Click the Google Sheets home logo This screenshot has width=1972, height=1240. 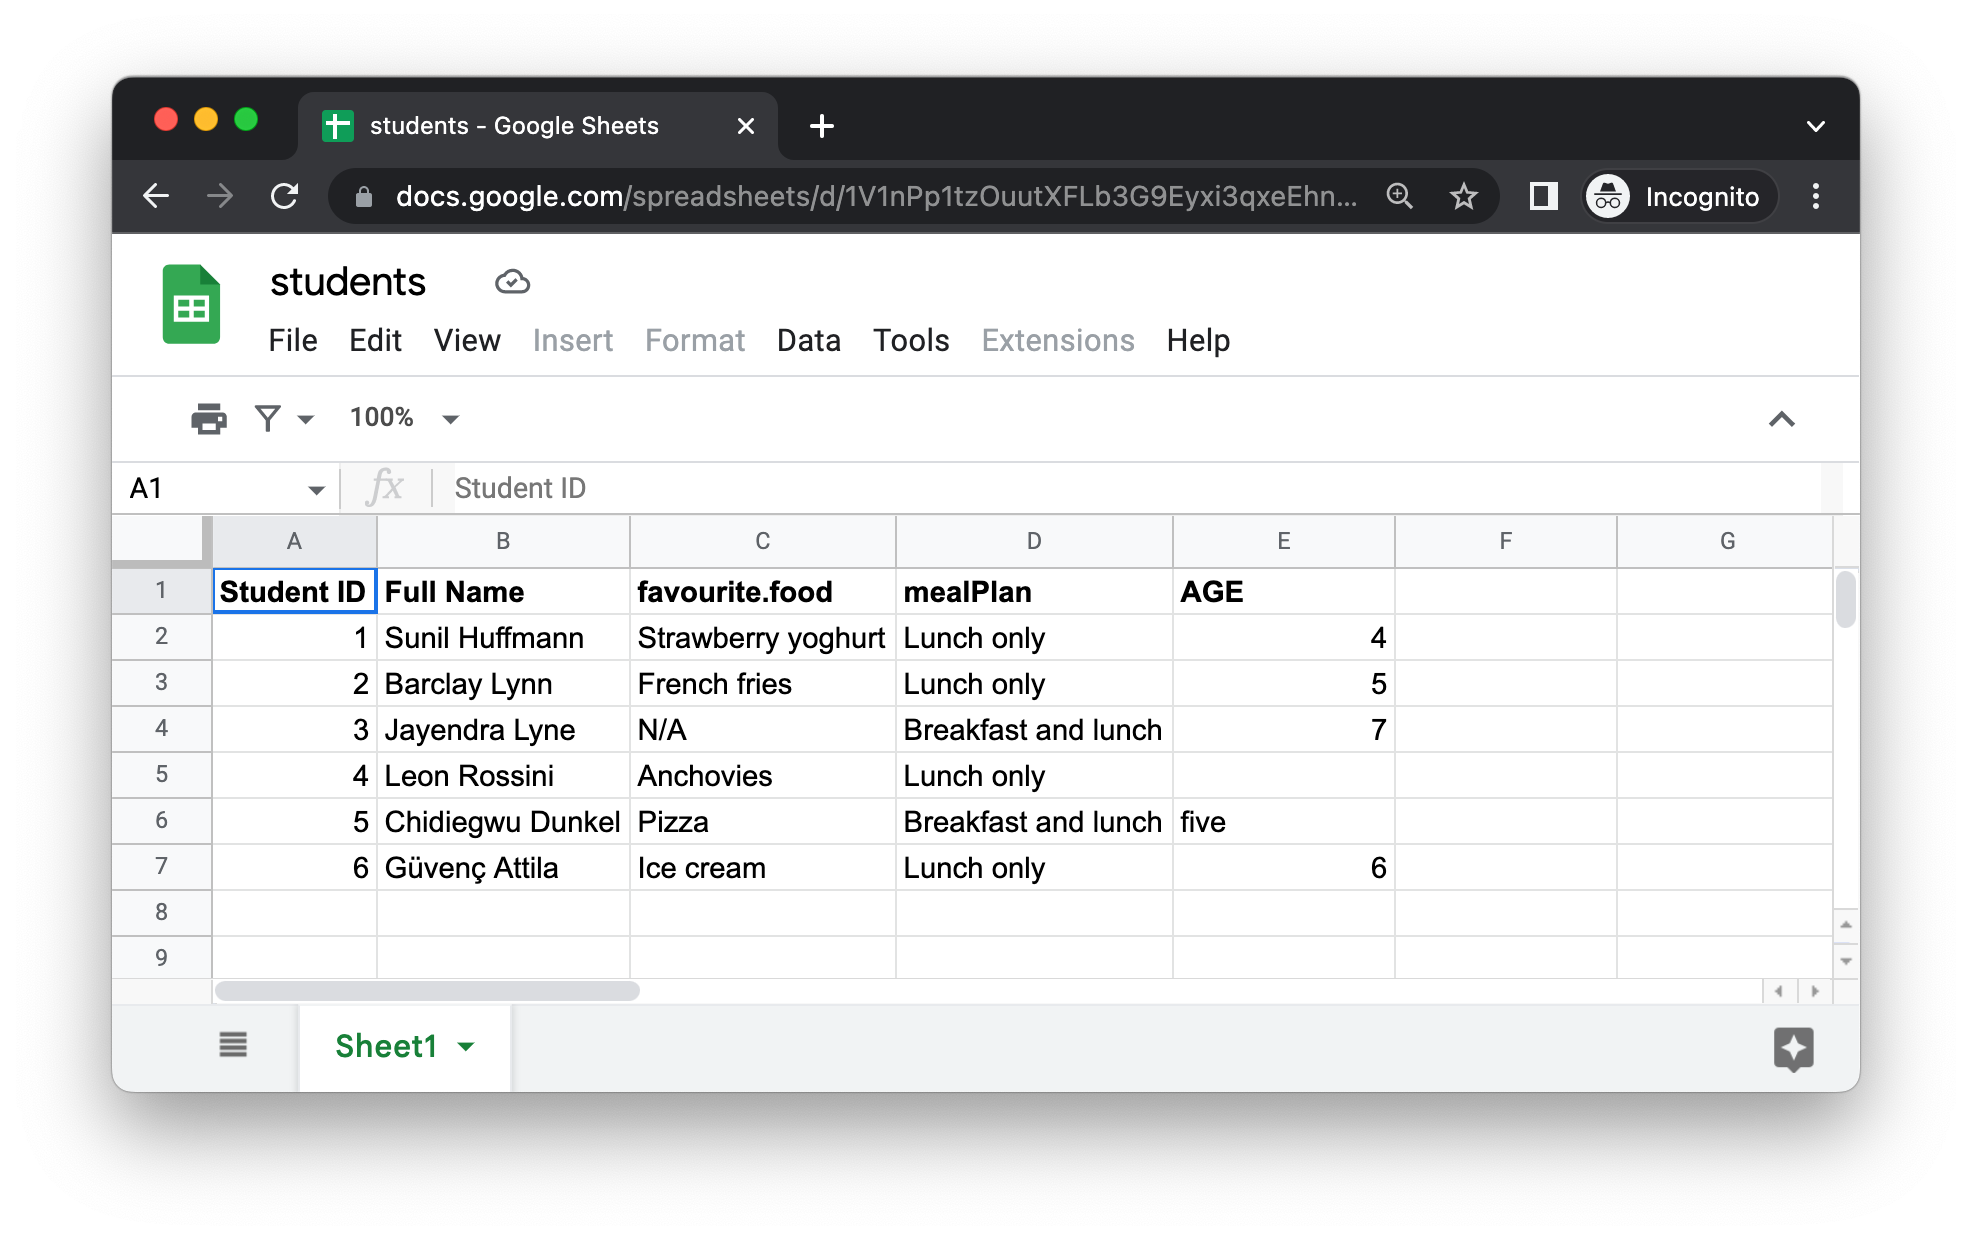point(190,305)
